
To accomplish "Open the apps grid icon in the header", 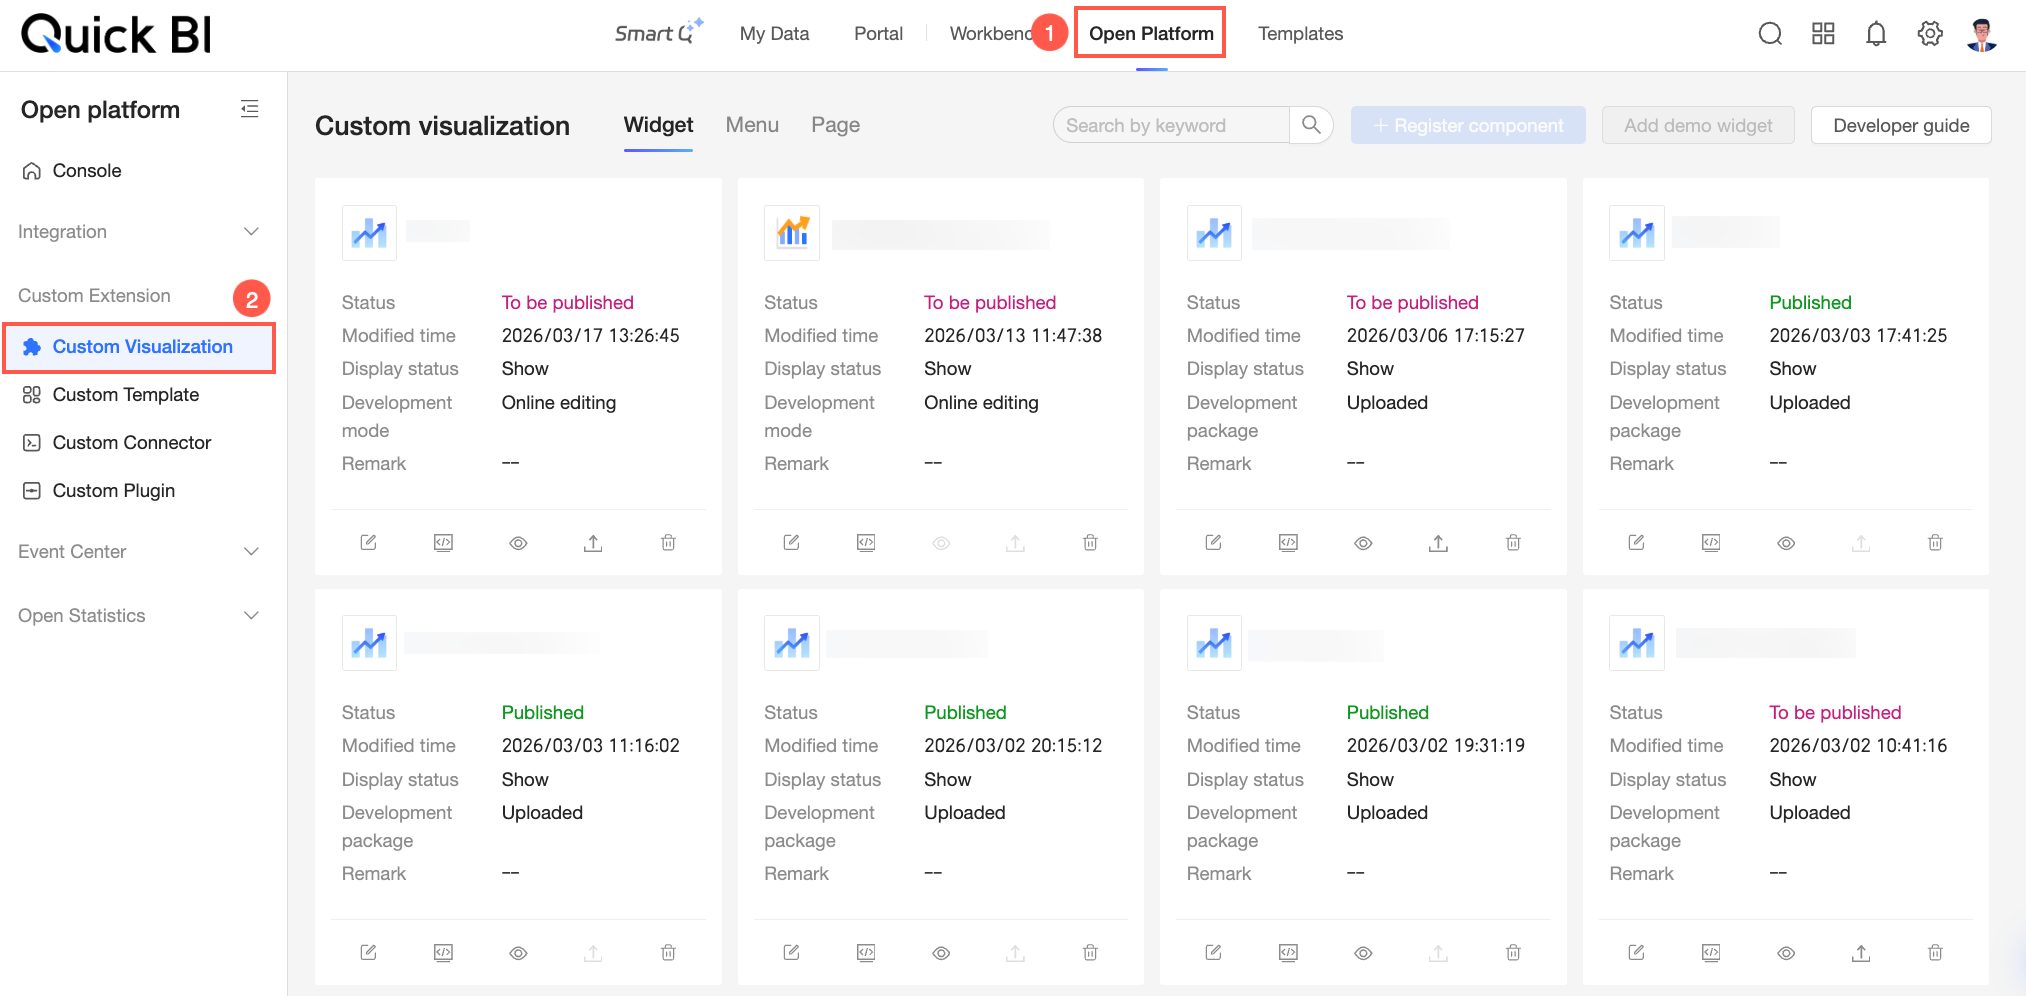I will tap(1823, 34).
